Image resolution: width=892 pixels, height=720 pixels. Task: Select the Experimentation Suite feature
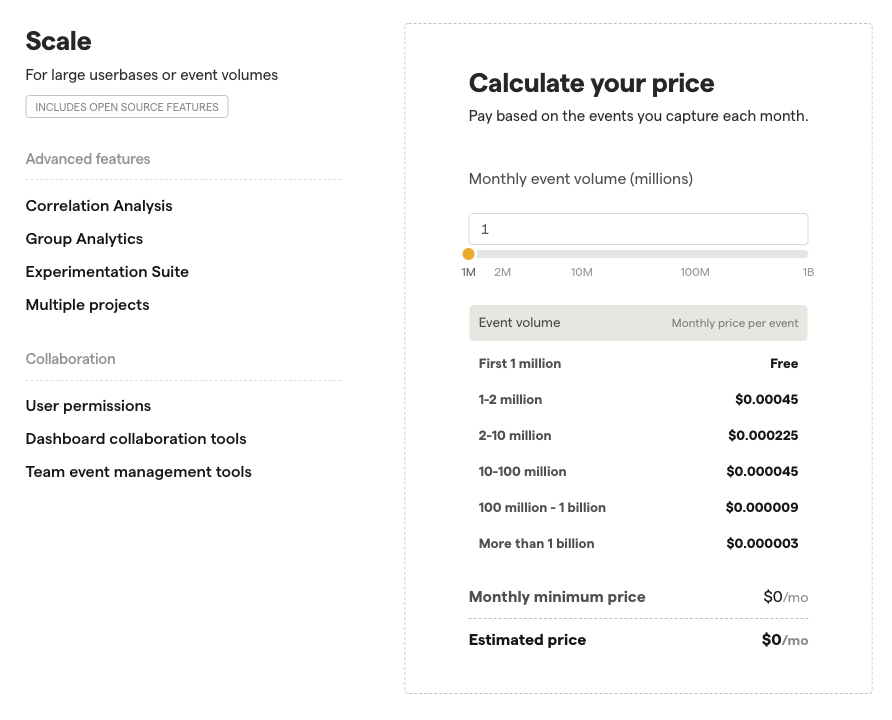(x=107, y=272)
